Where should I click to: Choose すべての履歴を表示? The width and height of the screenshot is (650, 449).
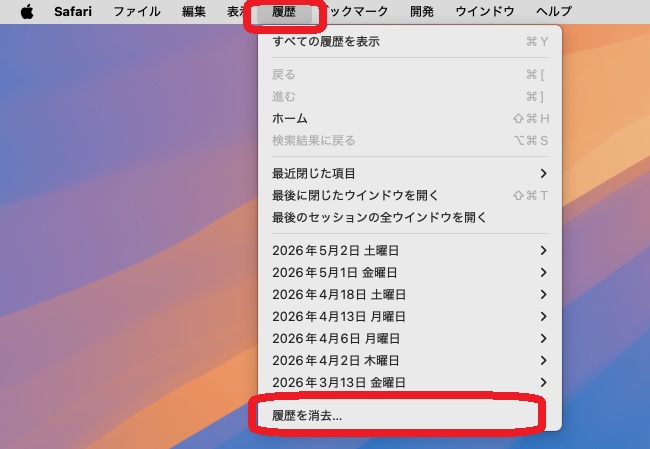point(410,41)
